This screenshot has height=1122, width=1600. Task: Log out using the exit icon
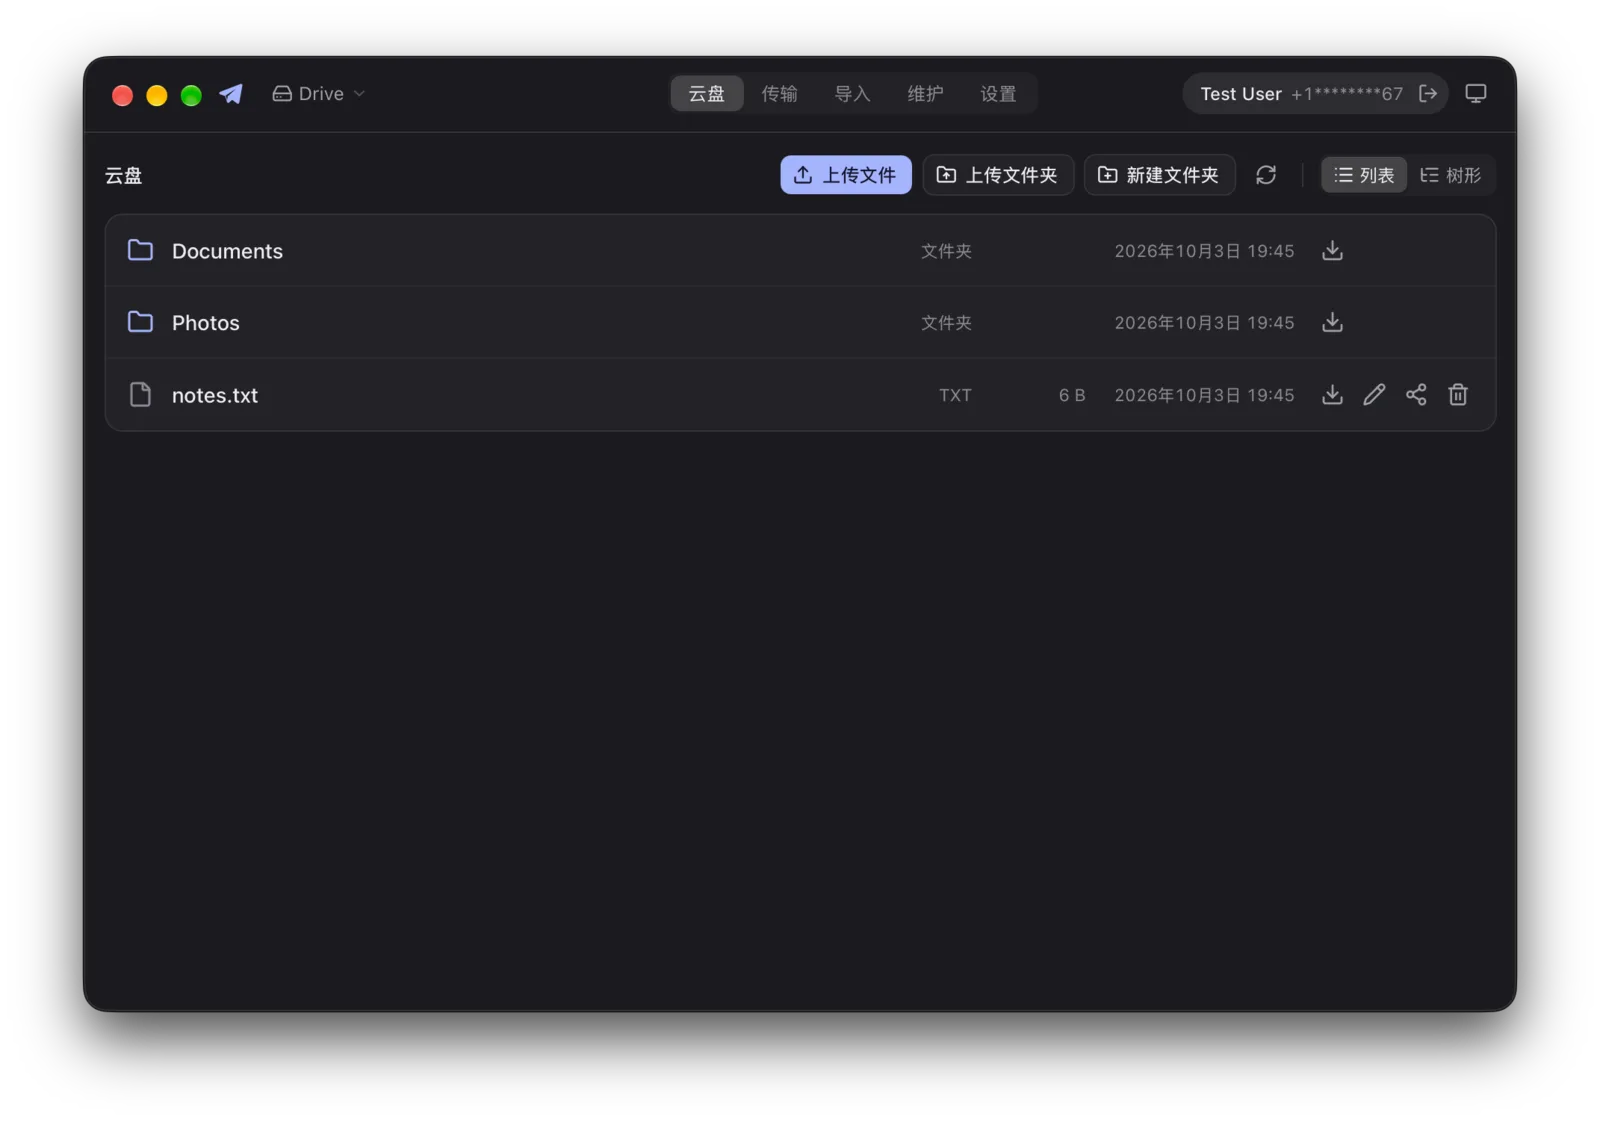coord(1428,94)
